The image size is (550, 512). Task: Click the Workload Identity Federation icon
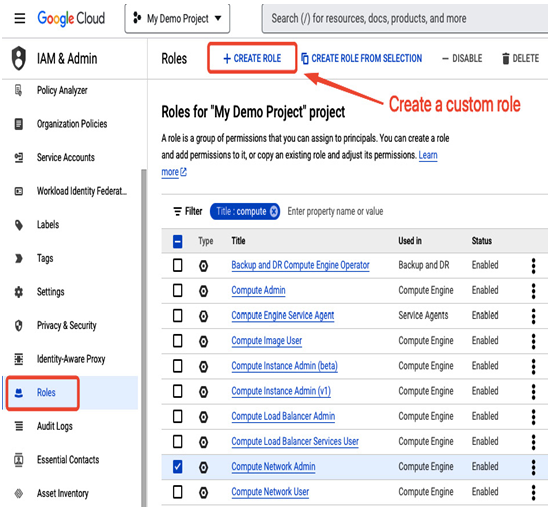tap(19, 191)
